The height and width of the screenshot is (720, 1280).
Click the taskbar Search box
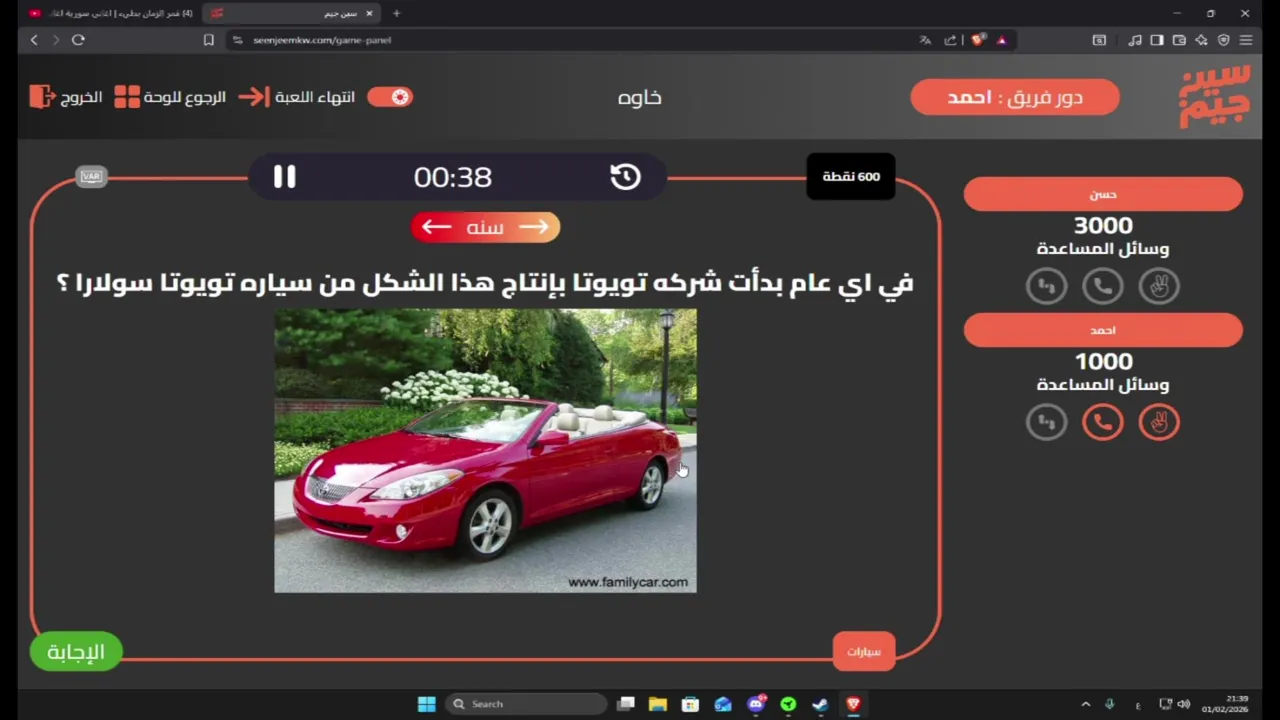click(x=525, y=704)
